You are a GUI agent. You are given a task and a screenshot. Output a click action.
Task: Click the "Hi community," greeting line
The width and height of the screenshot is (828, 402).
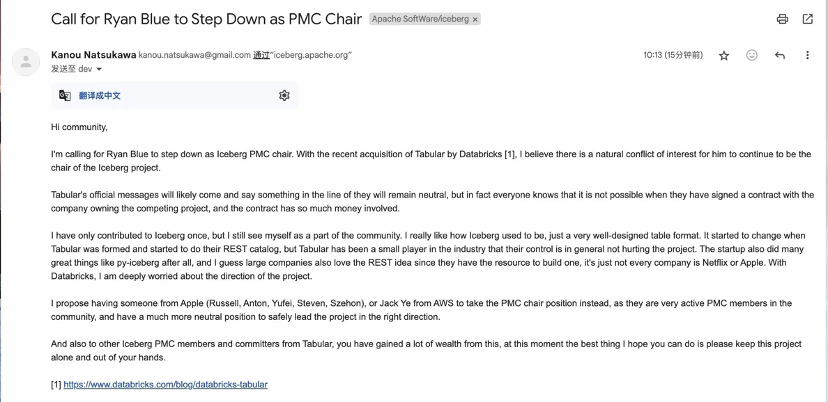[79, 127]
